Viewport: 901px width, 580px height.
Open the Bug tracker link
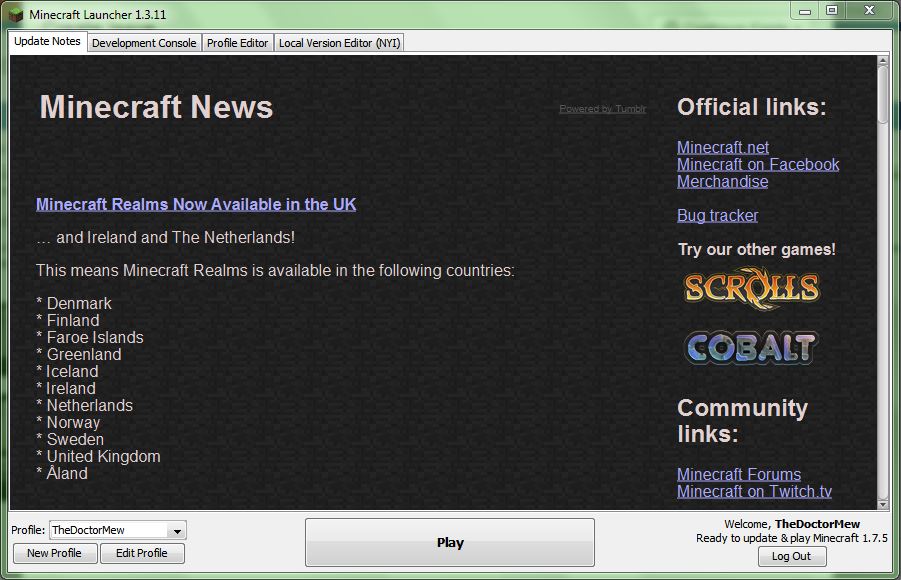[x=717, y=216]
